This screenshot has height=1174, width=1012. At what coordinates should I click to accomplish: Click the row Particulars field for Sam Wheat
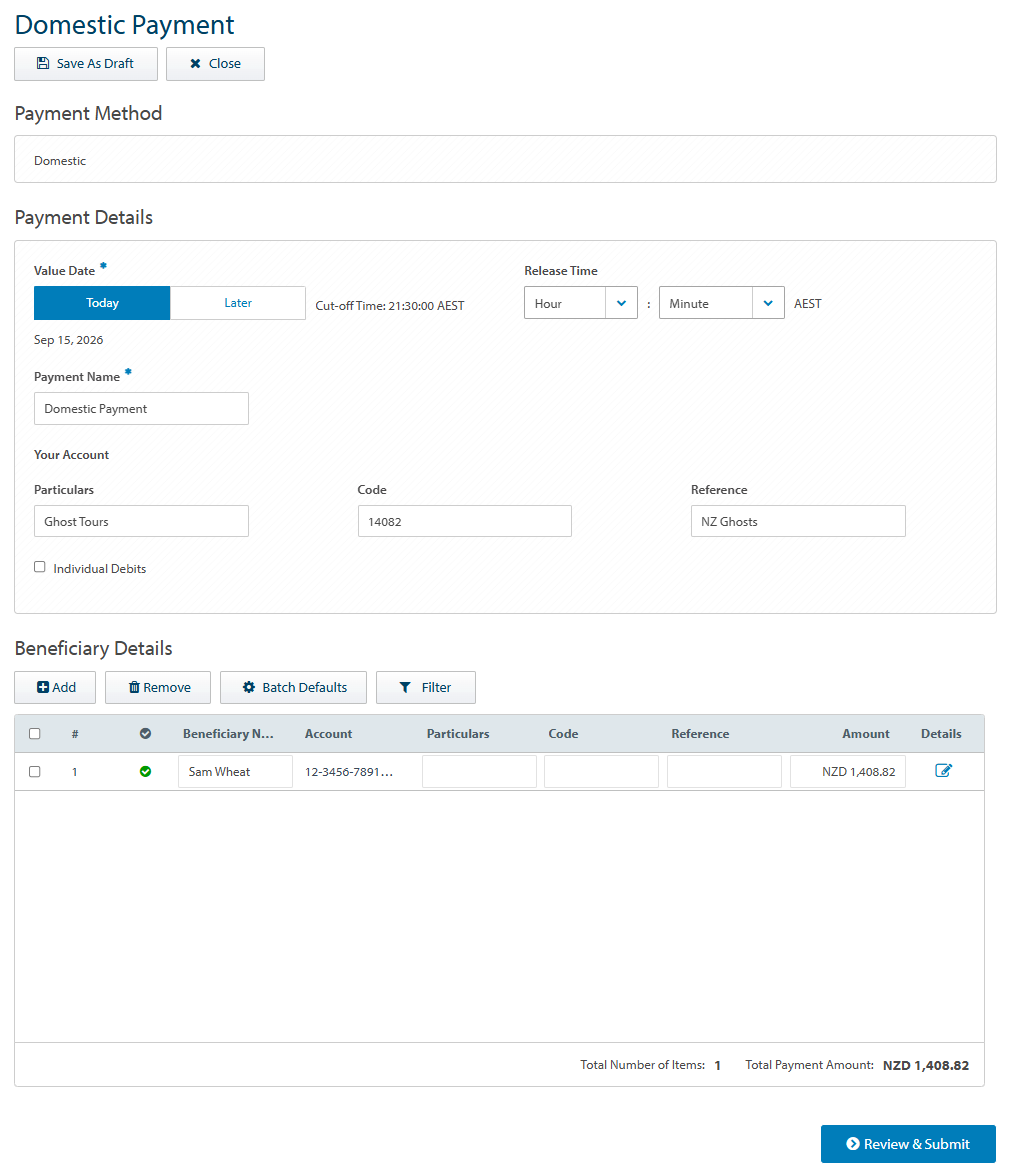point(479,772)
